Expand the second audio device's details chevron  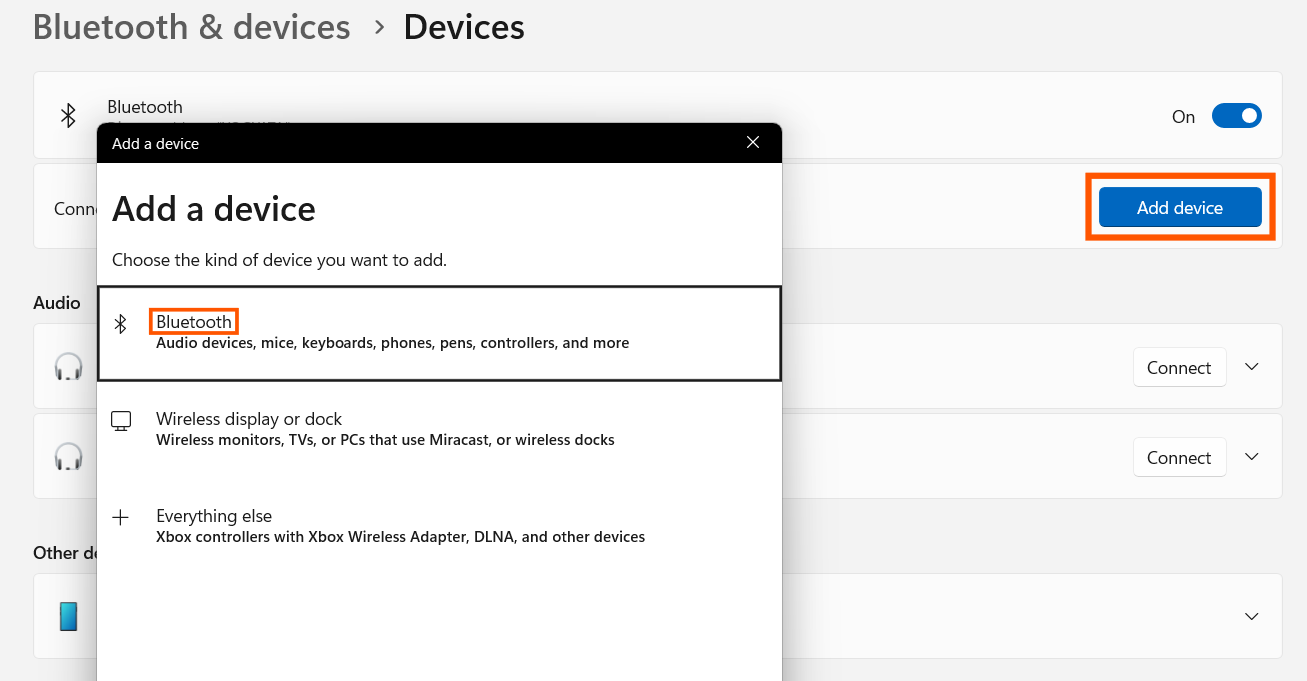pos(1252,457)
